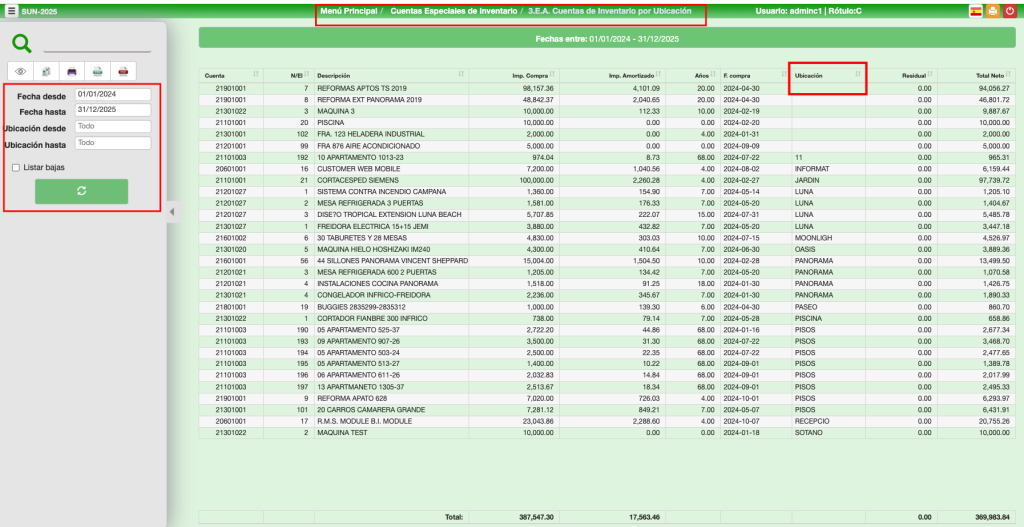Click the eye preview icon in toolbar

pos(20,71)
